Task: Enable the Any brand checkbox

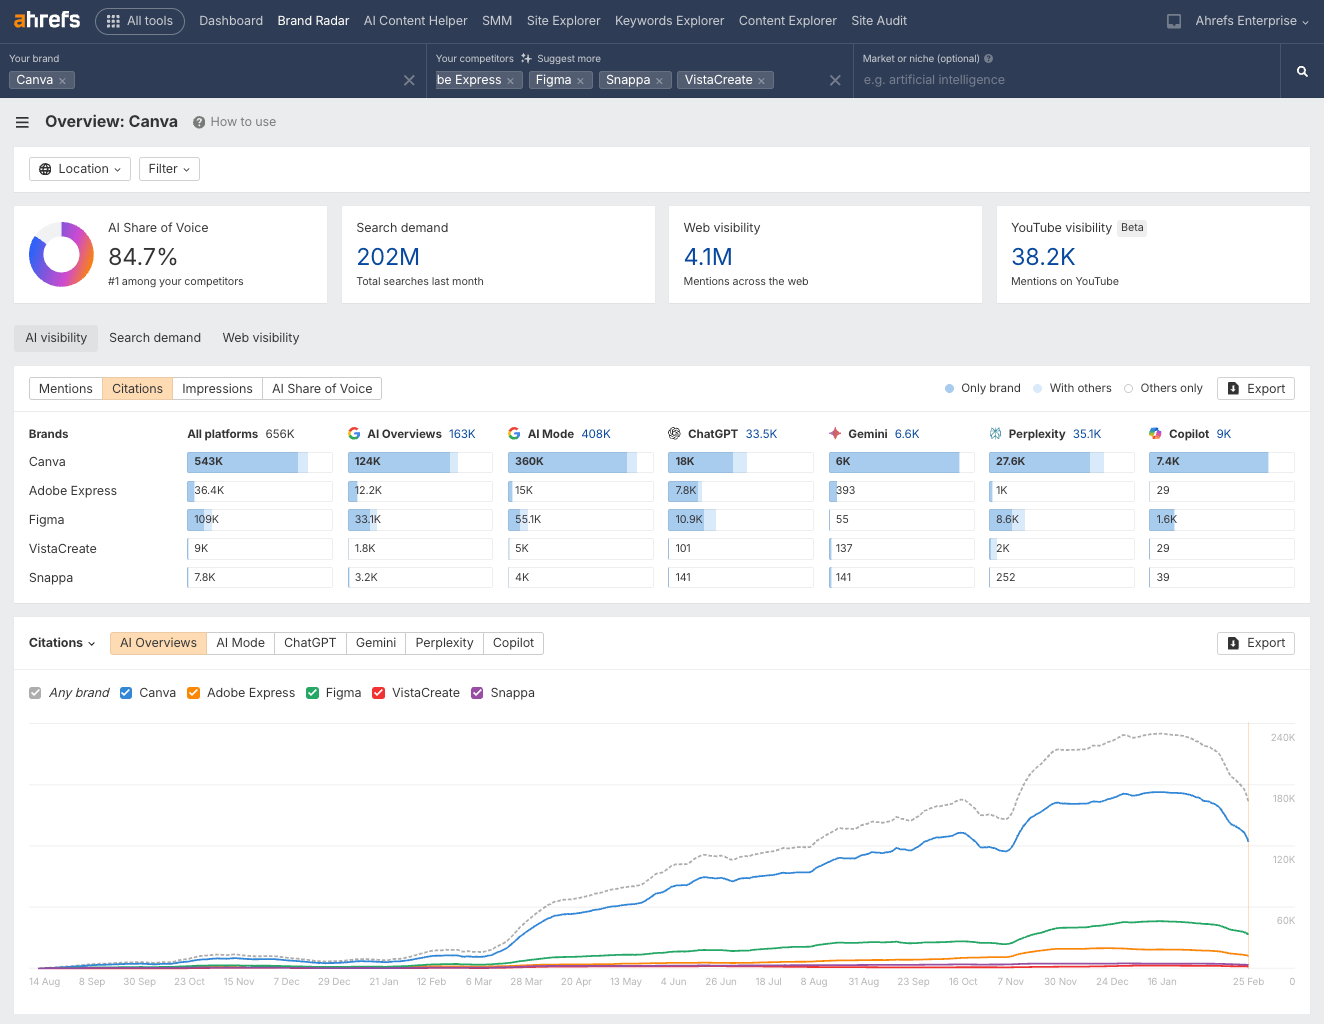Action: coord(35,692)
